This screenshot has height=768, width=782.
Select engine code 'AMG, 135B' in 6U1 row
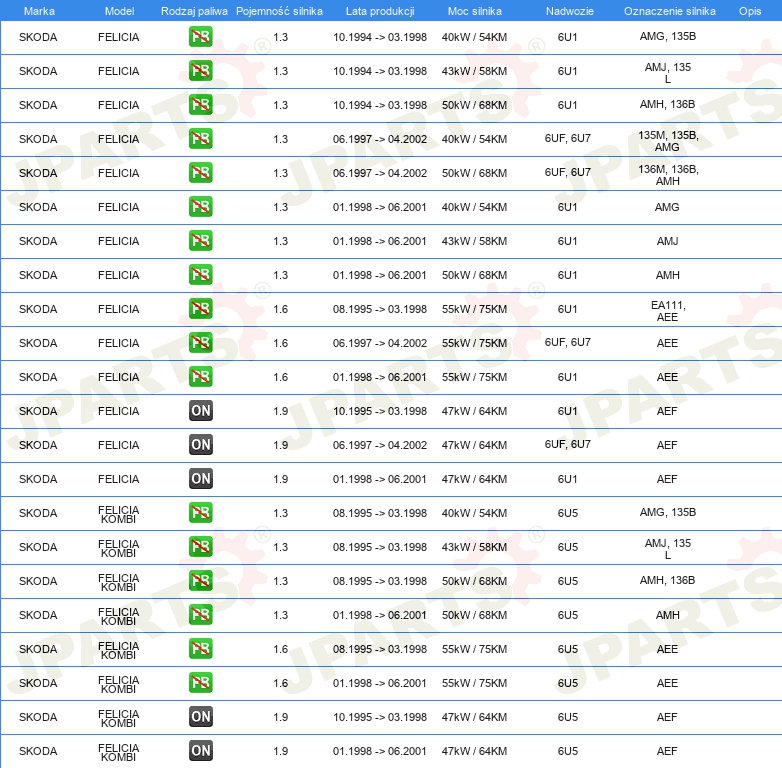coord(668,36)
